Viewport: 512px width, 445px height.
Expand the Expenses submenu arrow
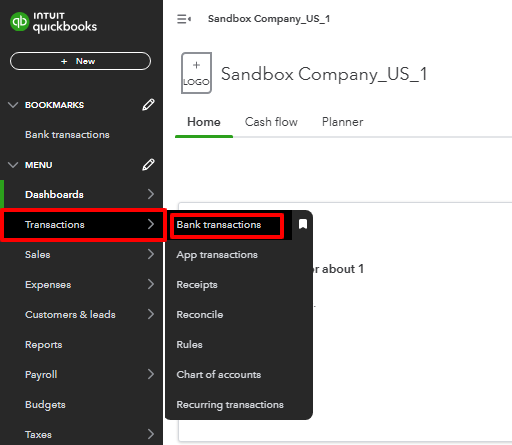[x=151, y=284]
